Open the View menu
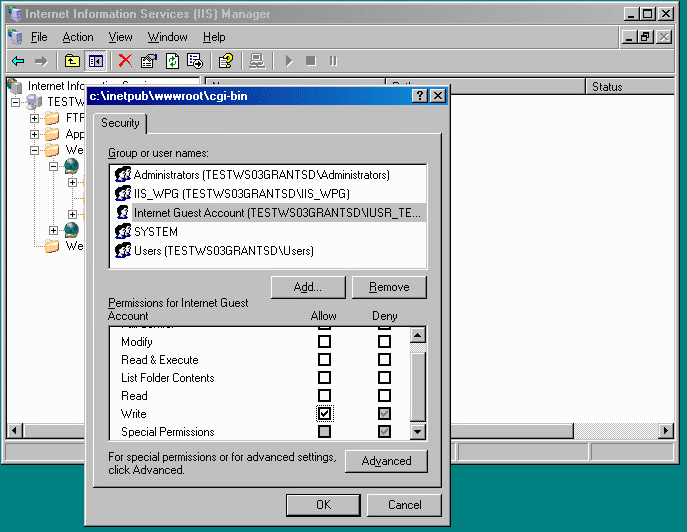The image size is (687, 532). click(120, 37)
